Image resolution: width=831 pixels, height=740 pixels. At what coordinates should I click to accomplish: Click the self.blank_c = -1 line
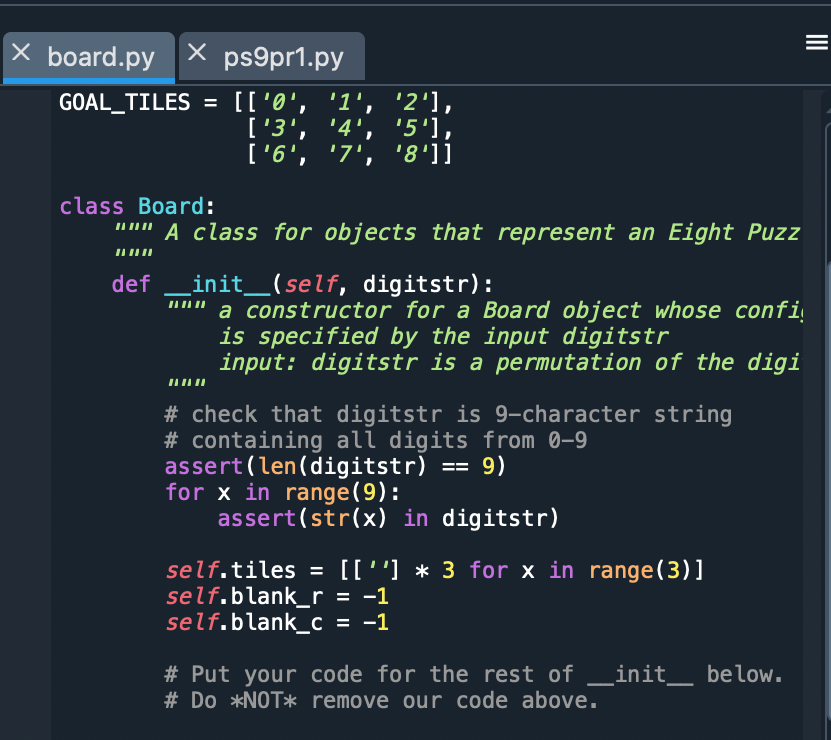click(x=275, y=621)
